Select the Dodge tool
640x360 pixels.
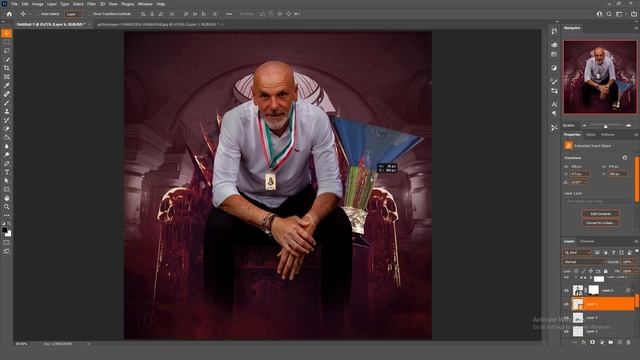coord(7,155)
